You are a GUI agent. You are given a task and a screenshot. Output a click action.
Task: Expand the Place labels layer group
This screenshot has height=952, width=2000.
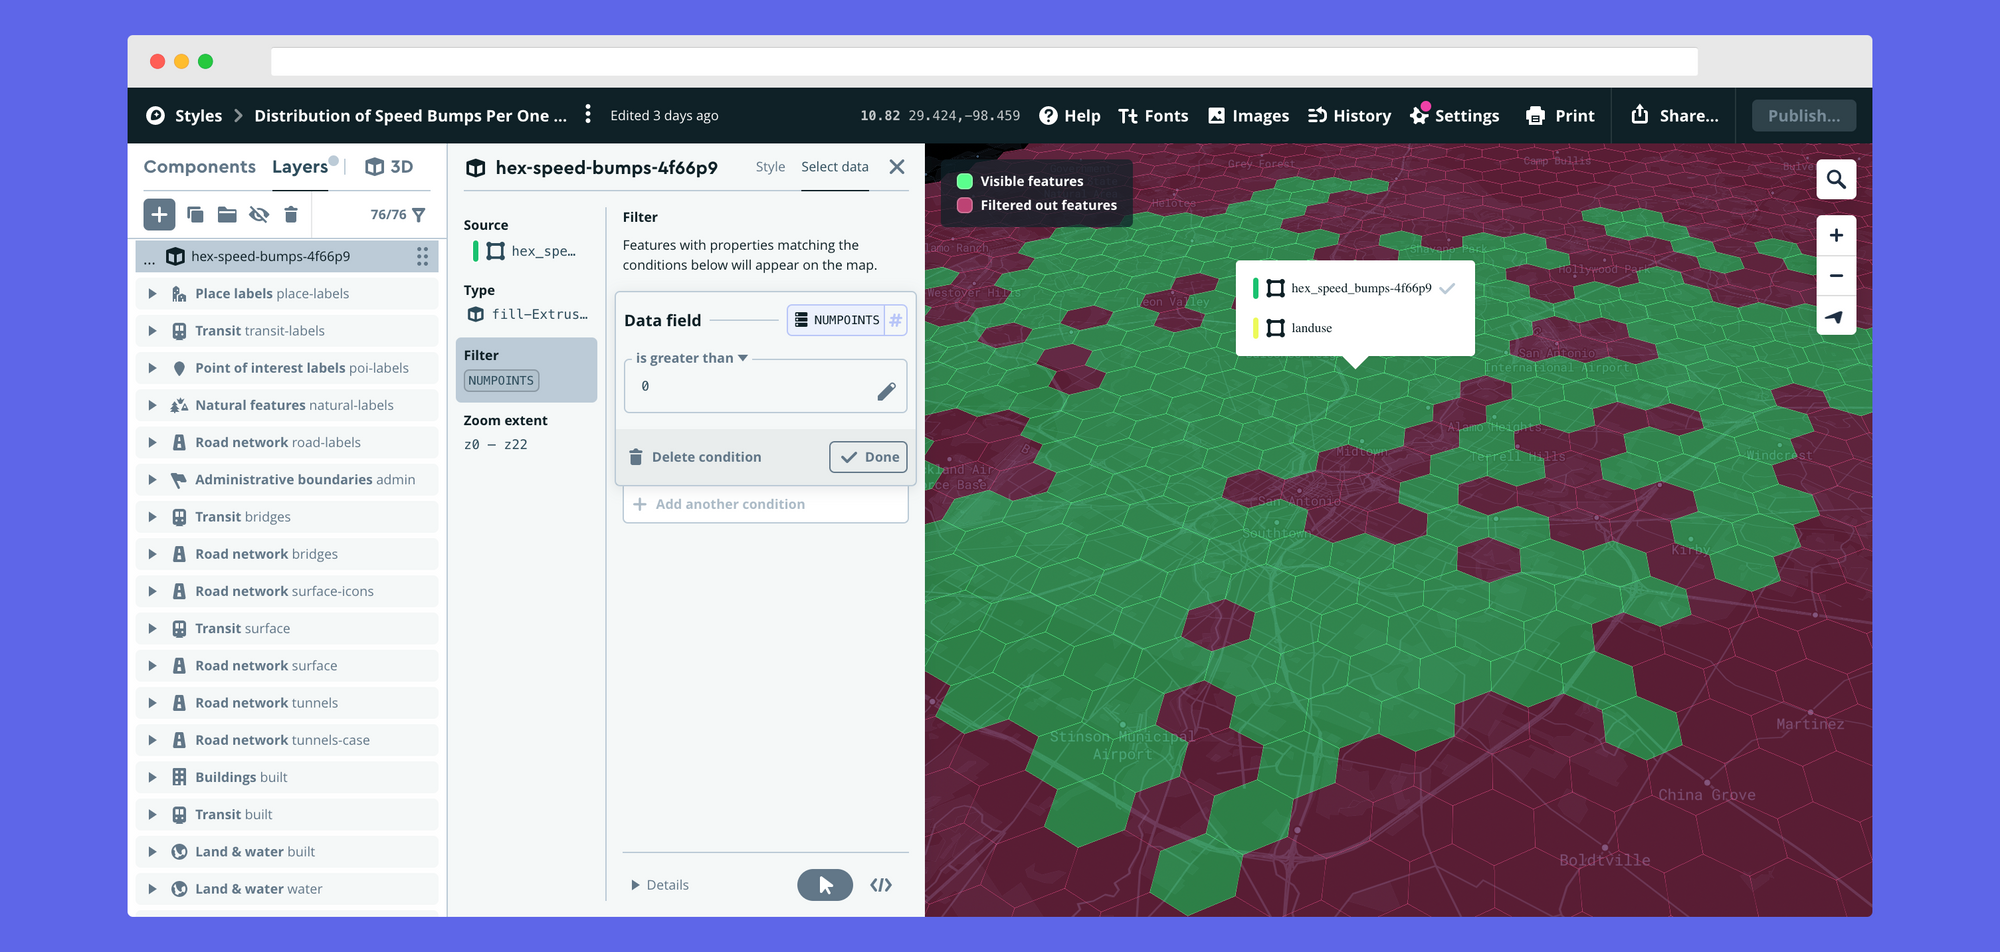coord(152,294)
